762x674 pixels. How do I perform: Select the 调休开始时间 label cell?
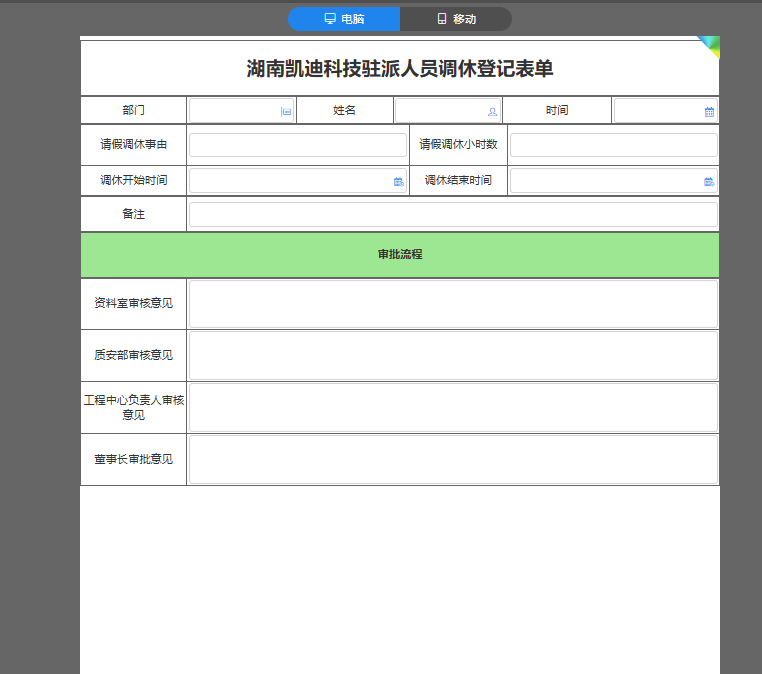(133, 180)
